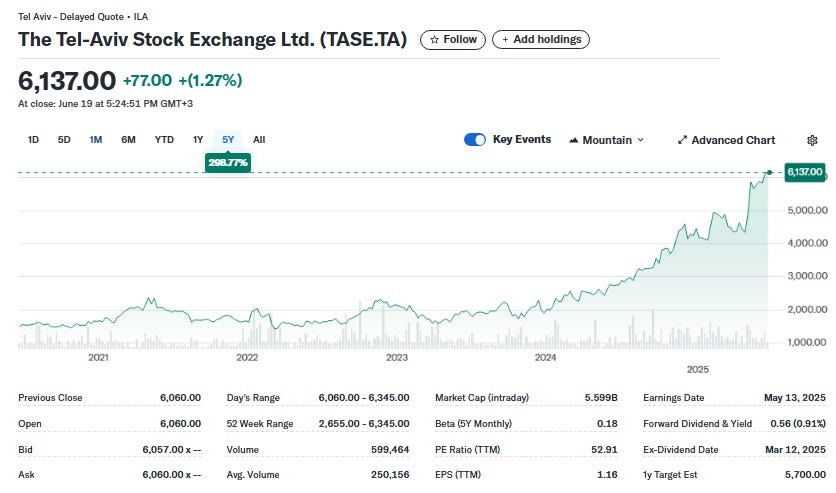The width and height of the screenshot is (836, 493).
Task: Click the May 13, 2025 earnings date
Action: pos(794,398)
